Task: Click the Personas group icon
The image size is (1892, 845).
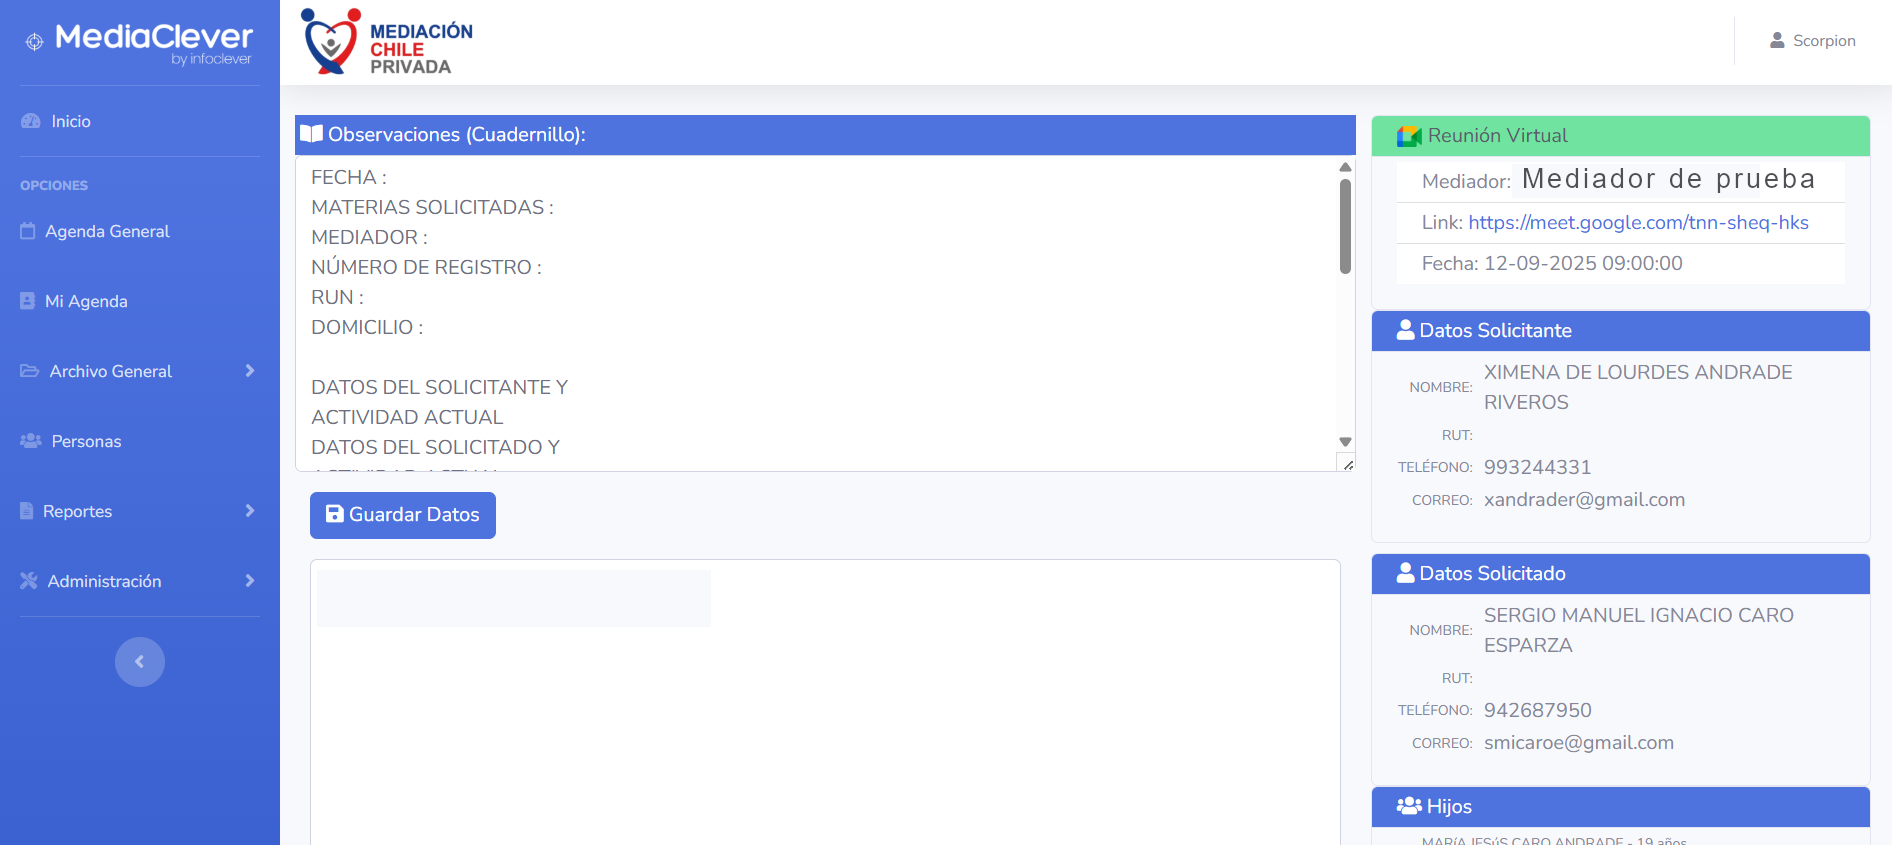Action: coord(30,441)
